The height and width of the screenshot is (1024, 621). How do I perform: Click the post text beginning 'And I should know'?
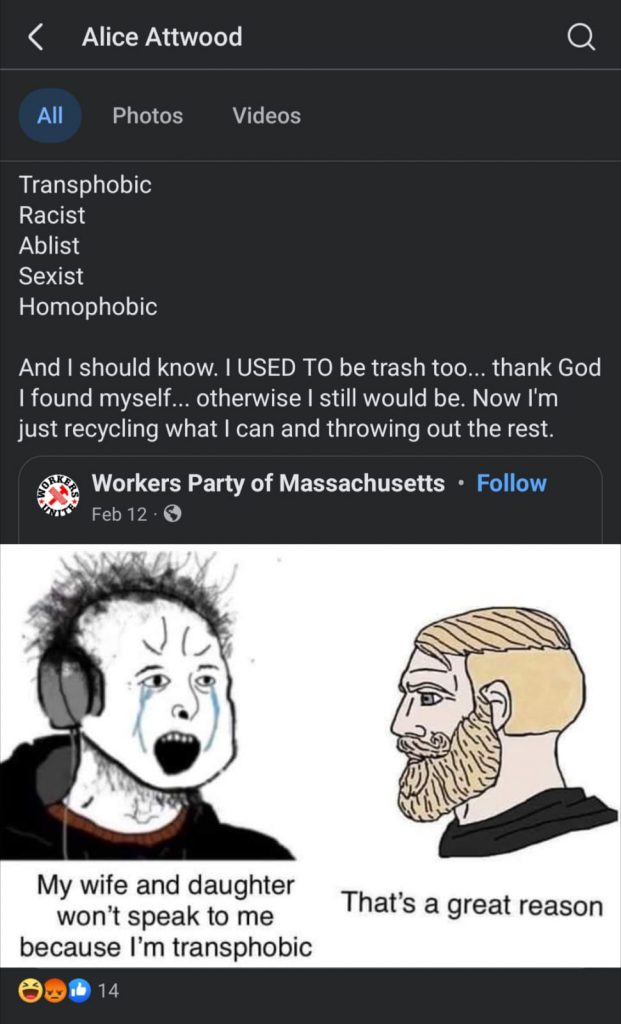(x=310, y=398)
